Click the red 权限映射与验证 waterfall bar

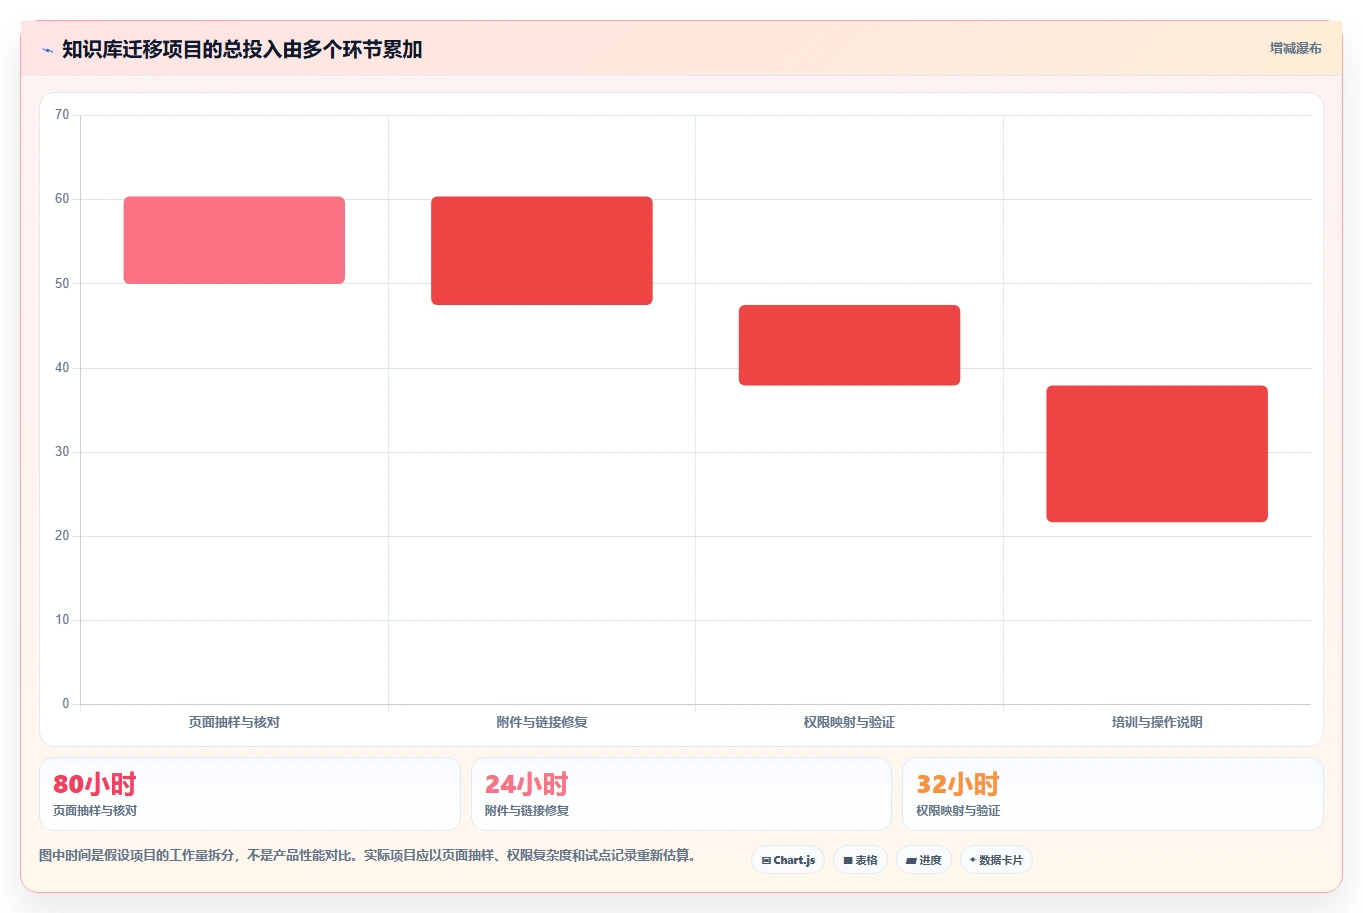tap(849, 345)
